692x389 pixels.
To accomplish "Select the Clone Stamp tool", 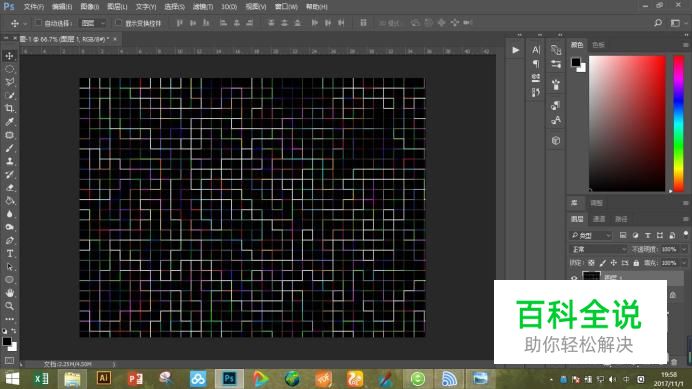I will (9, 161).
